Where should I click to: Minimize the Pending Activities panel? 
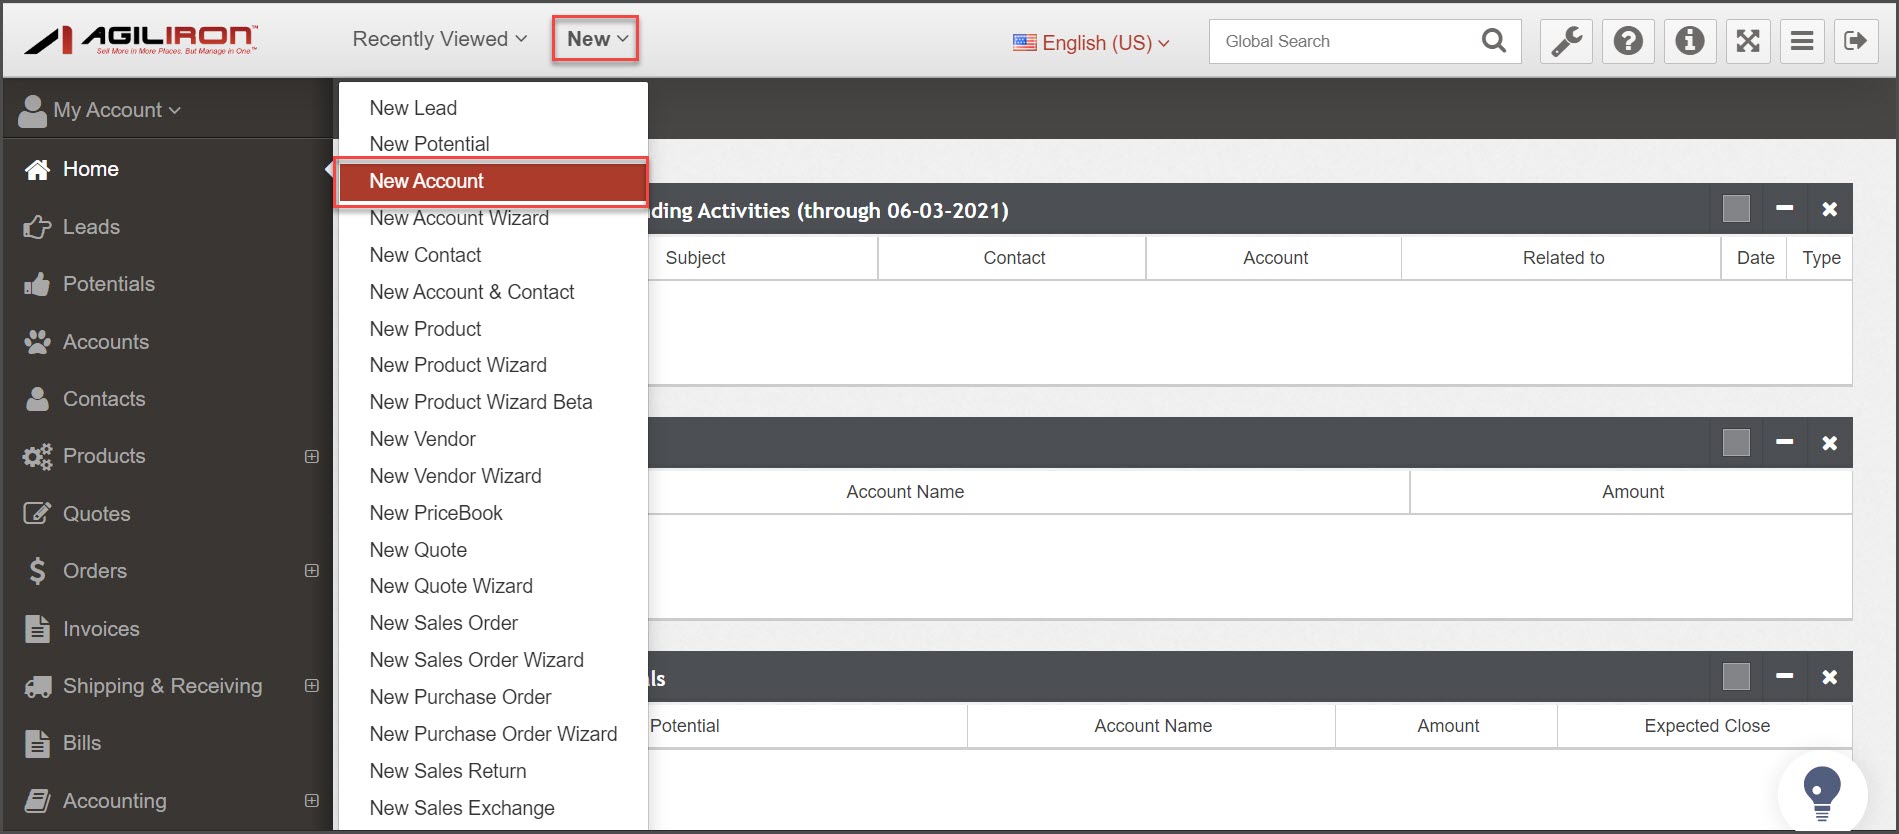(1784, 209)
